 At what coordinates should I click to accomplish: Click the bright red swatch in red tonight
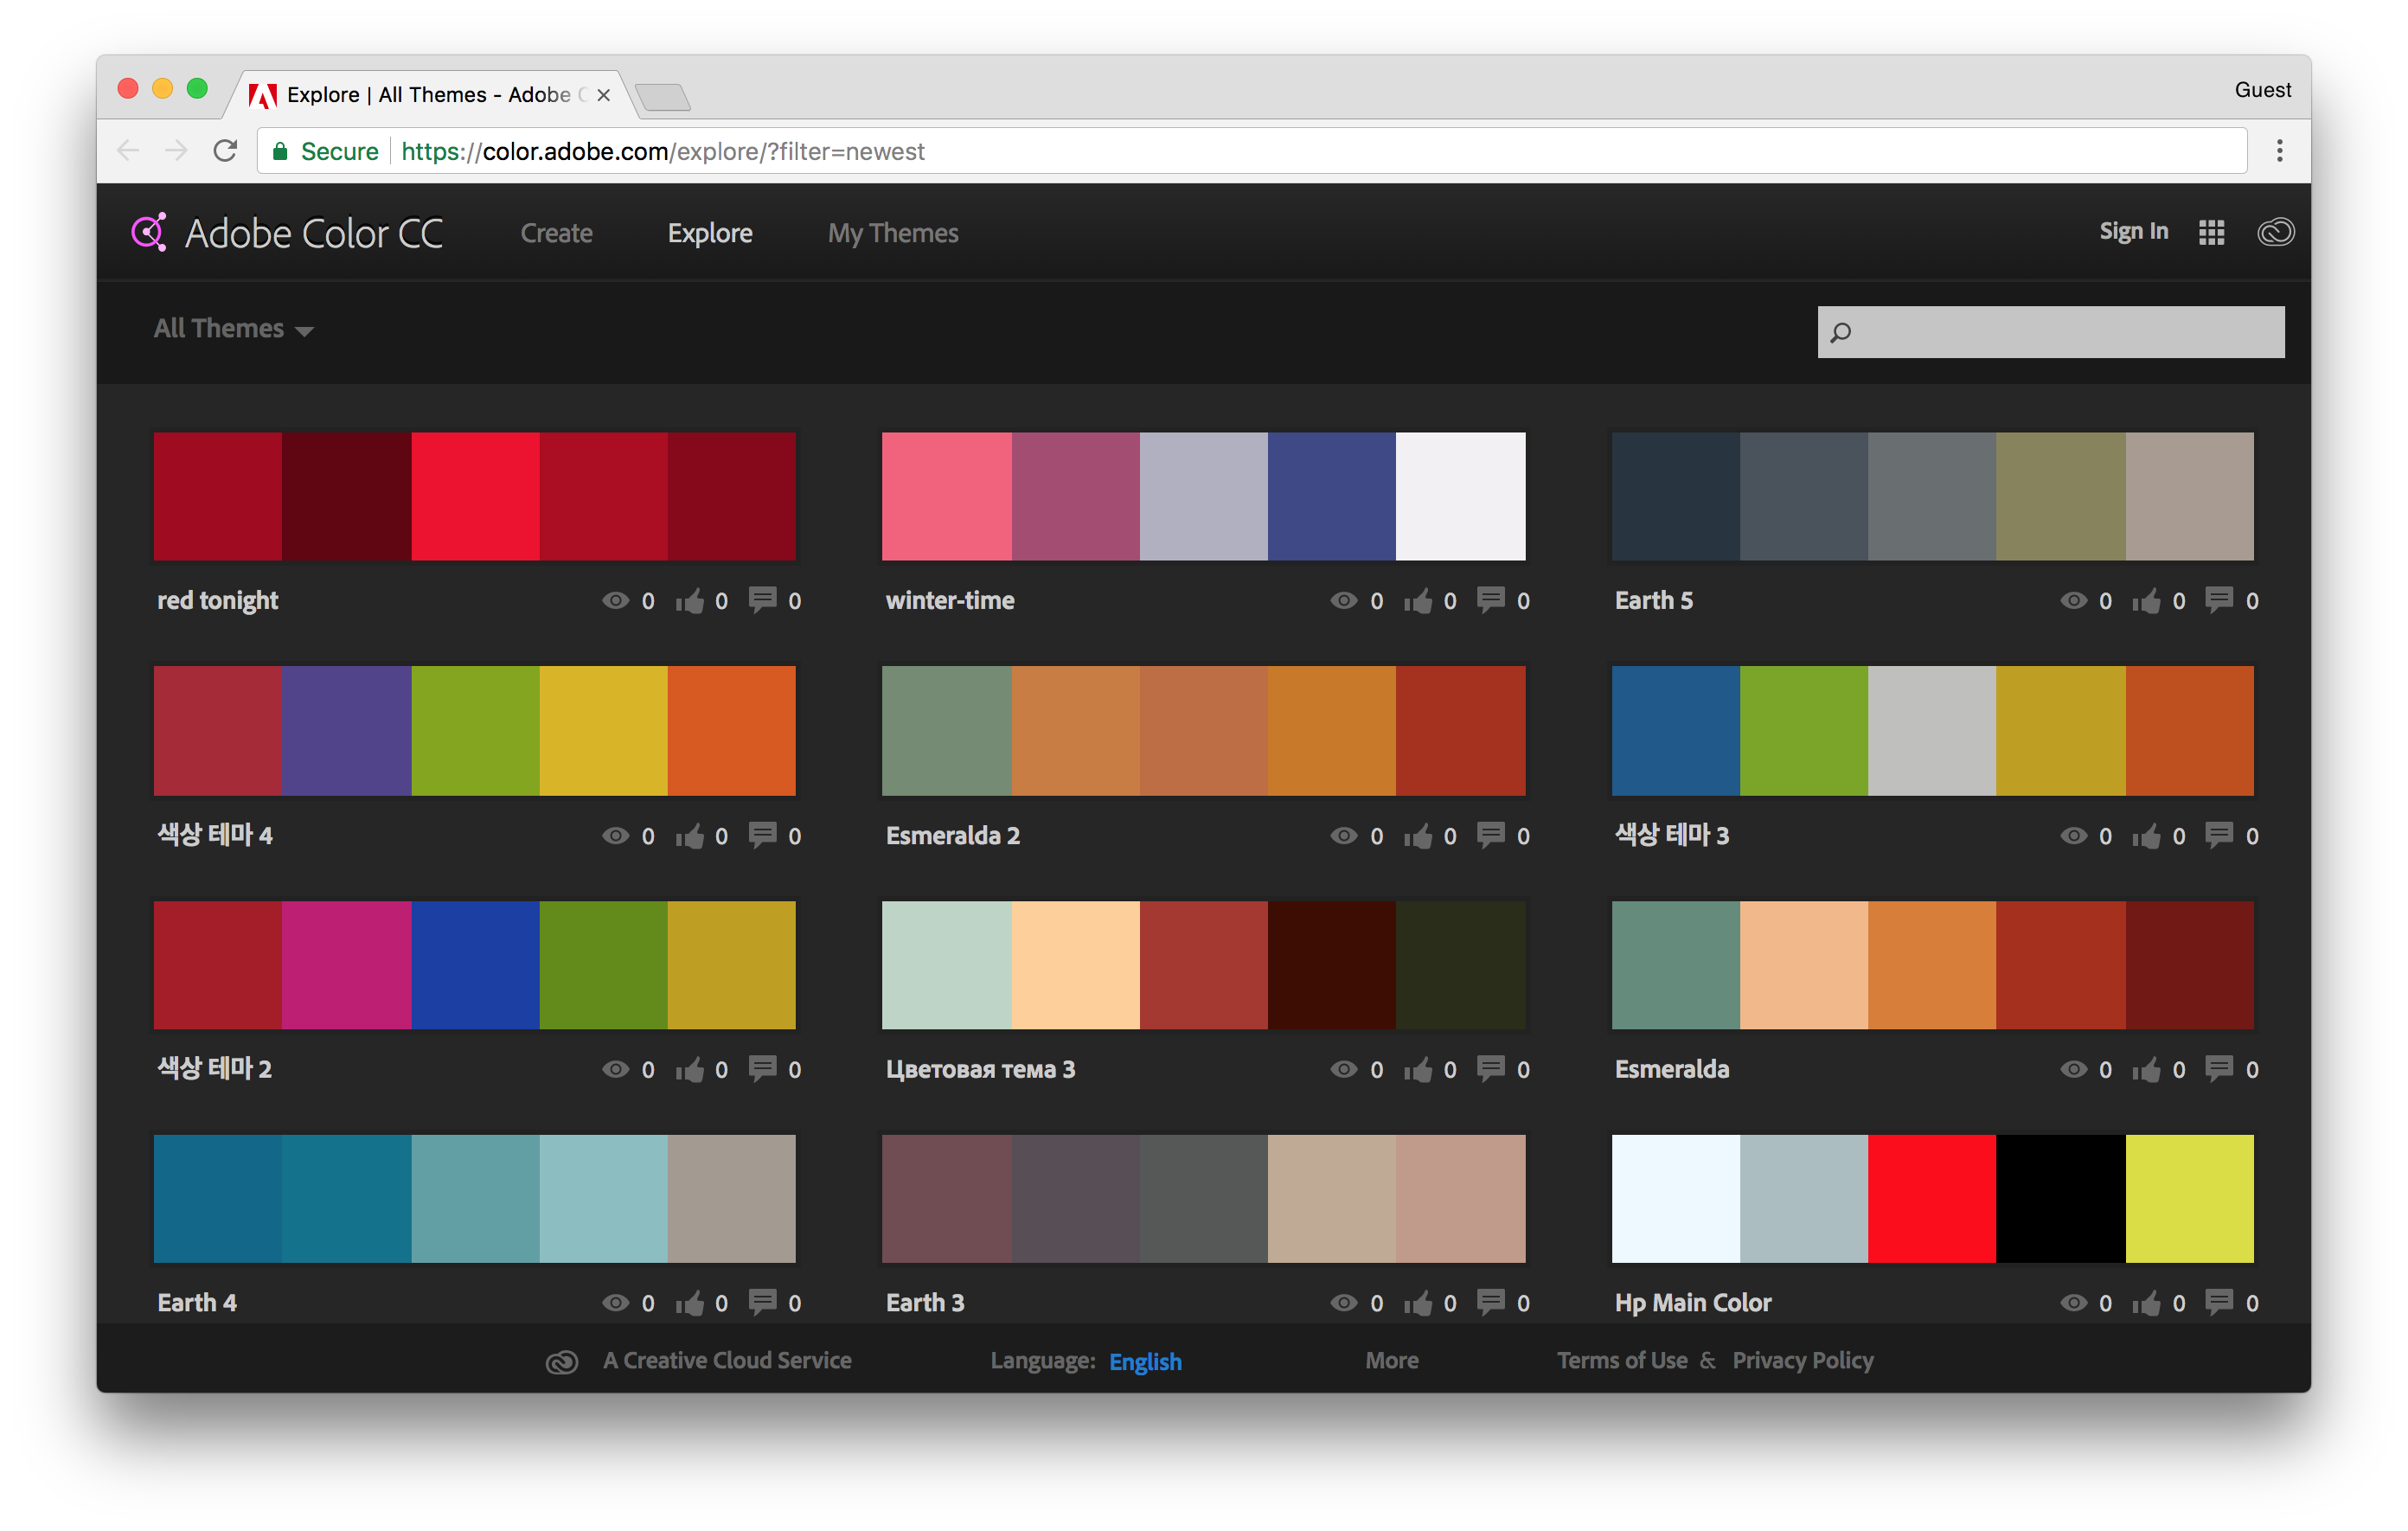click(x=475, y=496)
